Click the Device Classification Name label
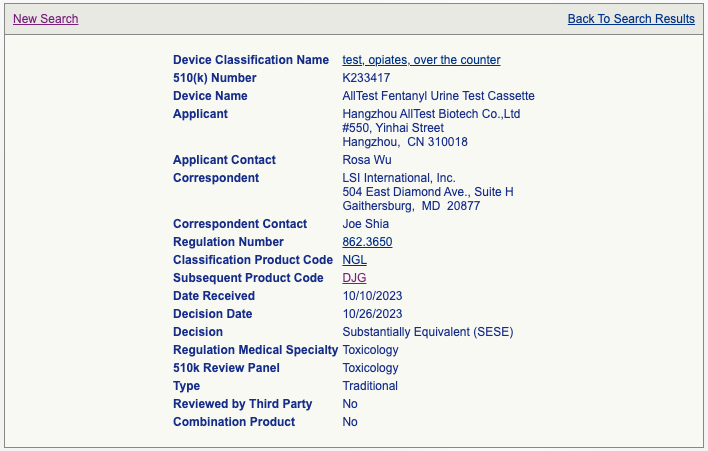The height and width of the screenshot is (451, 708). pos(251,60)
